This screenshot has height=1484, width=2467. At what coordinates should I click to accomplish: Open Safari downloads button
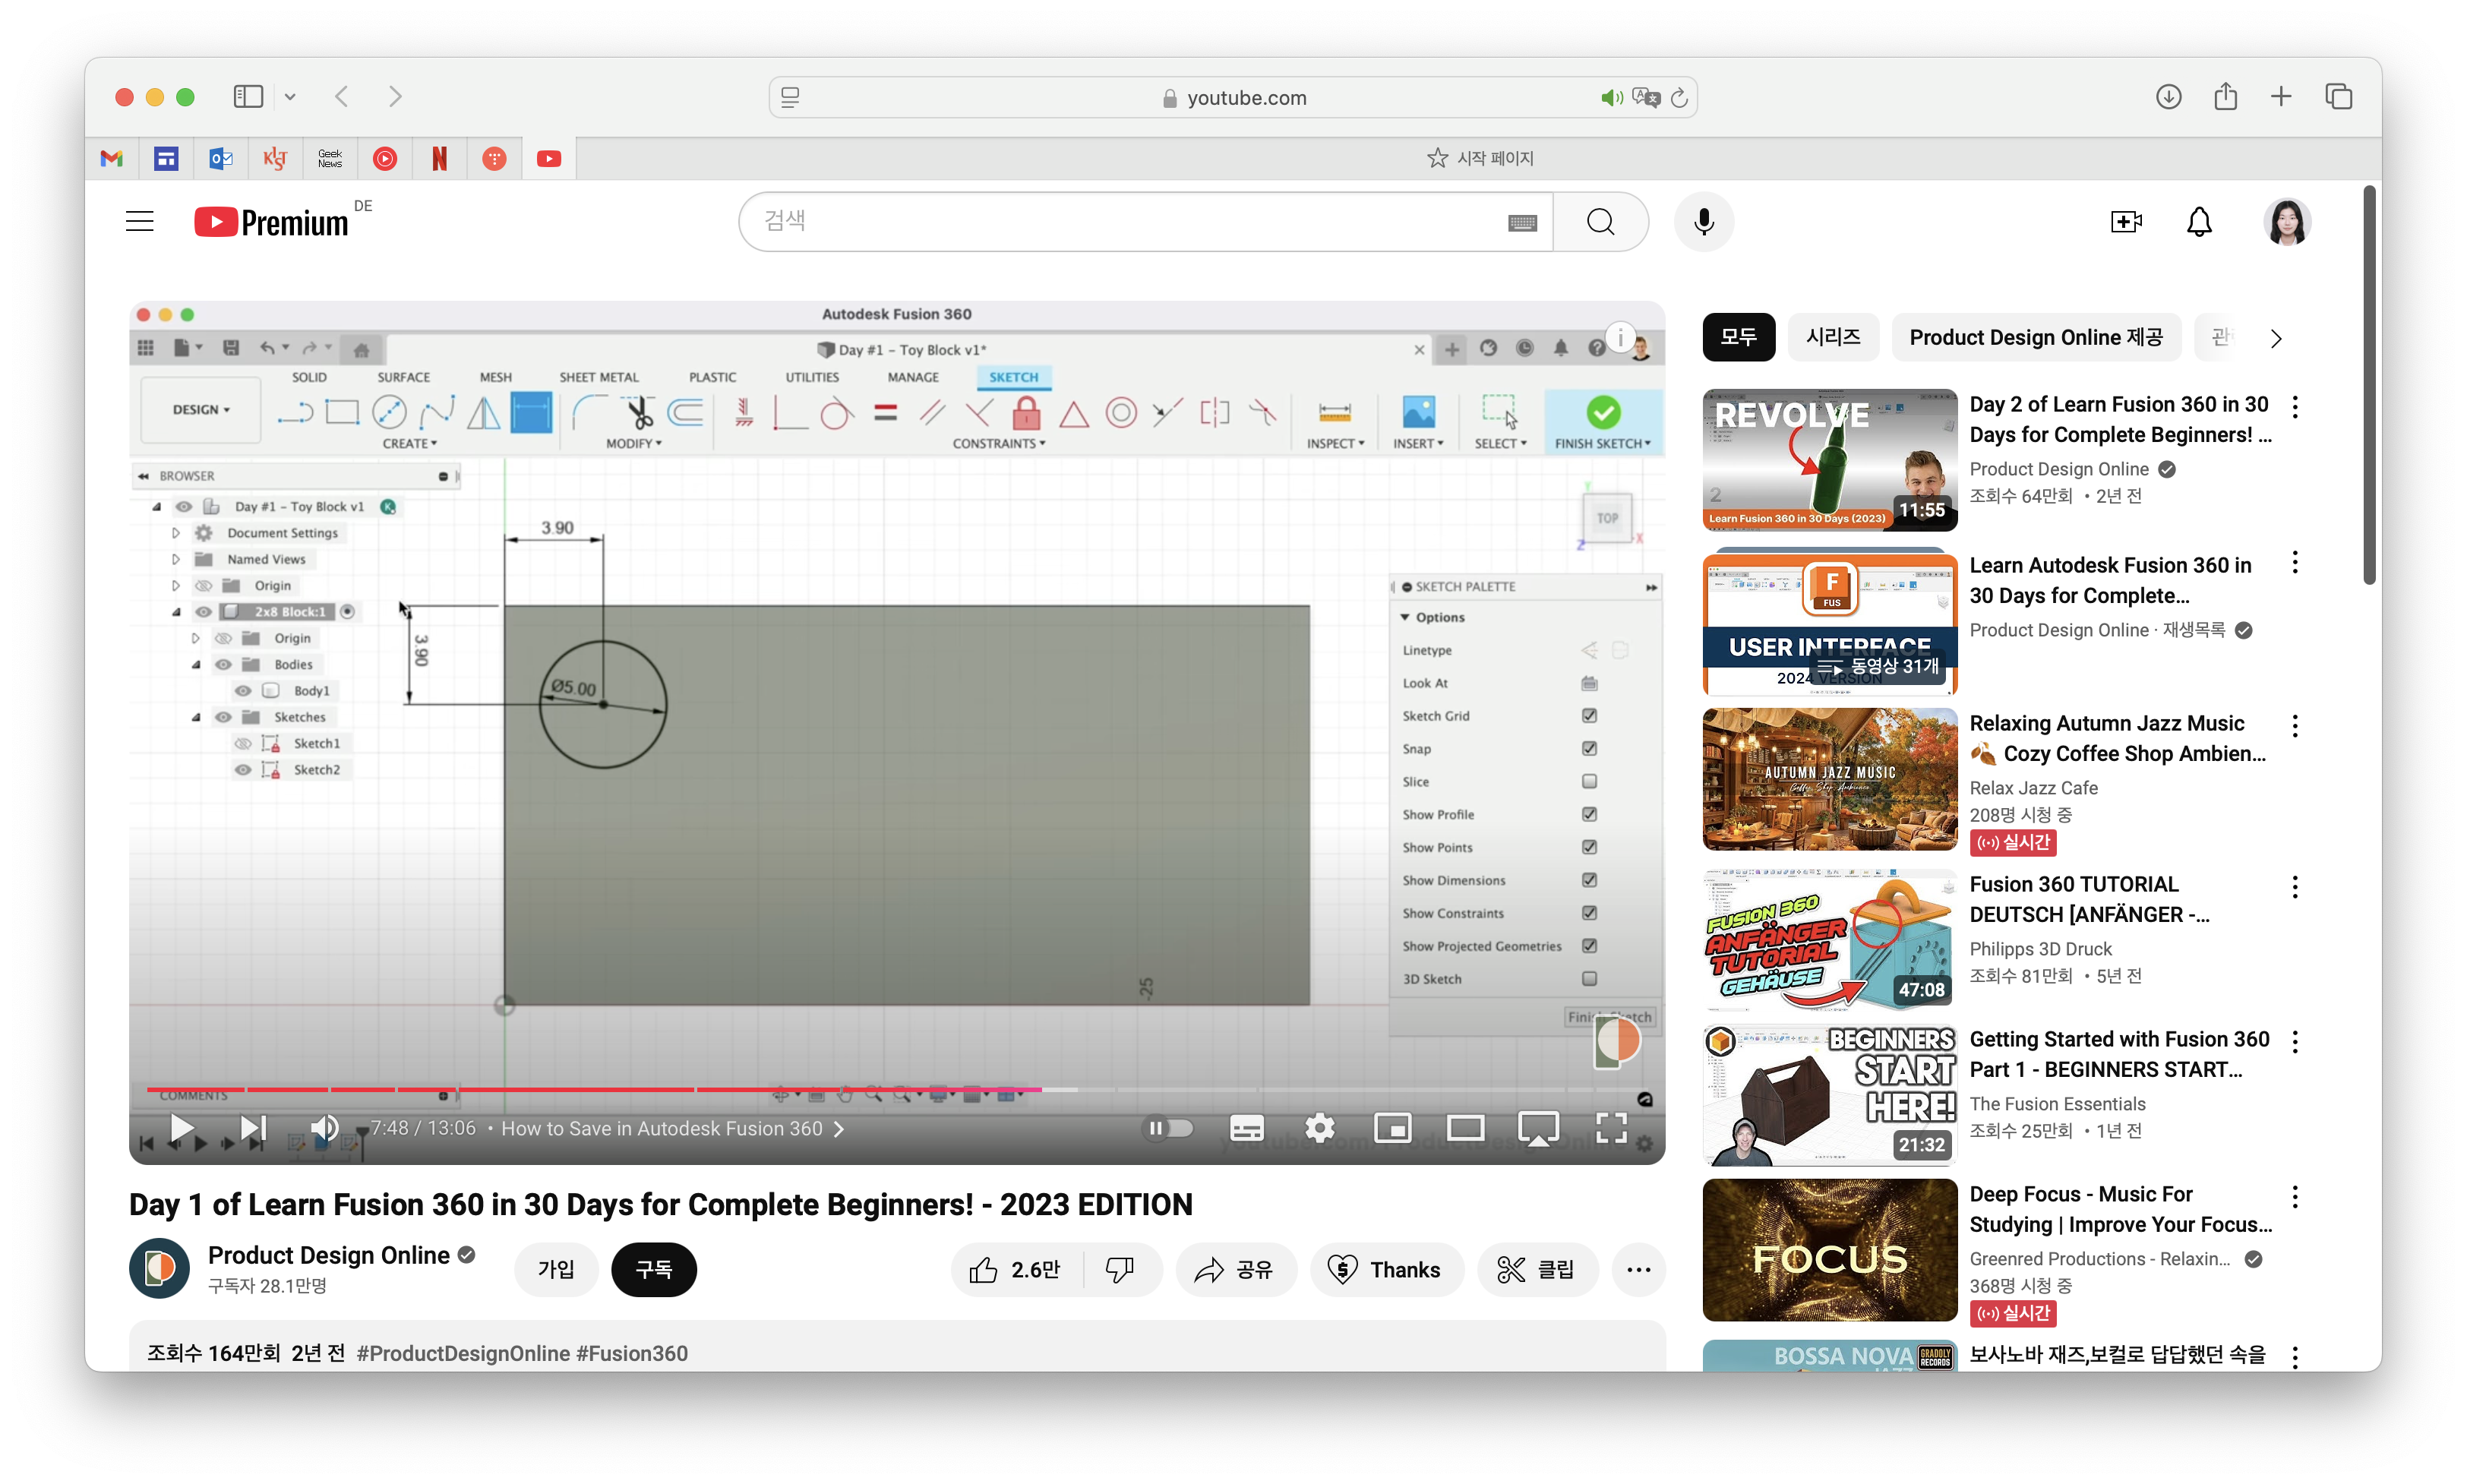[2168, 96]
